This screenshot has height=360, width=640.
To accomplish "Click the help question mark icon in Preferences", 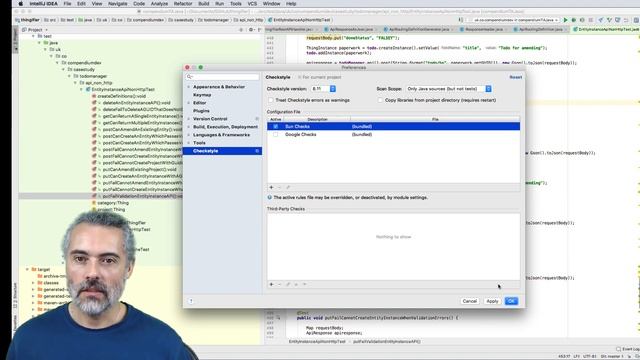I will click(x=191, y=301).
